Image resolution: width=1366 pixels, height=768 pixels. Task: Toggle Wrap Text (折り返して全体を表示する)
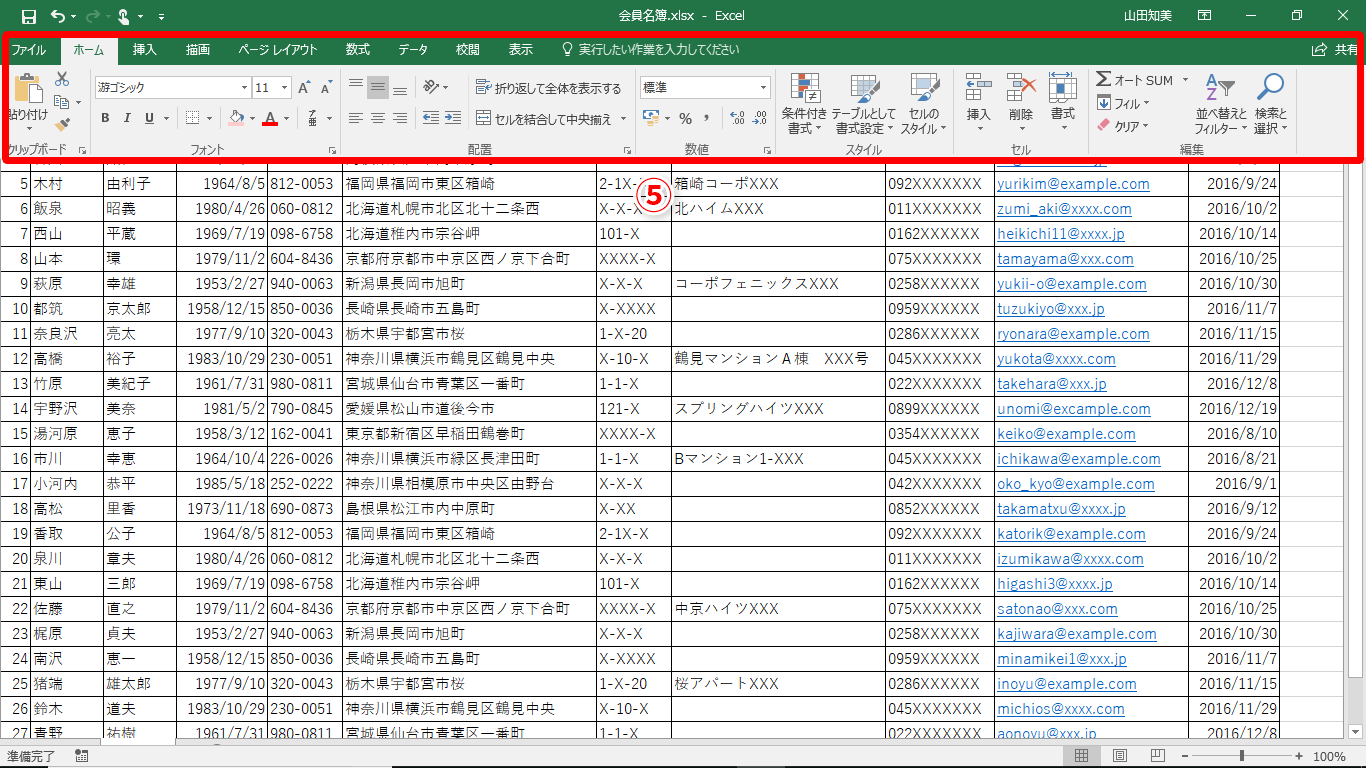coord(549,88)
